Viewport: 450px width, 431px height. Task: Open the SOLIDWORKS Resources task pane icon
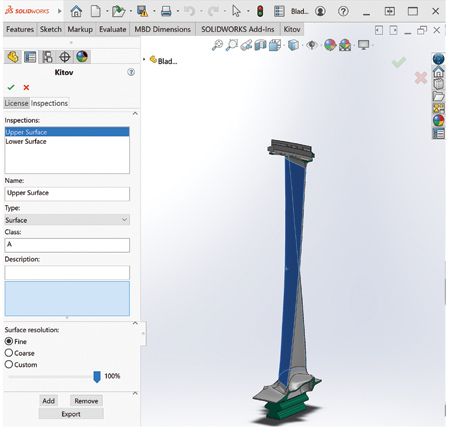pyautogui.click(x=438, y=72)
